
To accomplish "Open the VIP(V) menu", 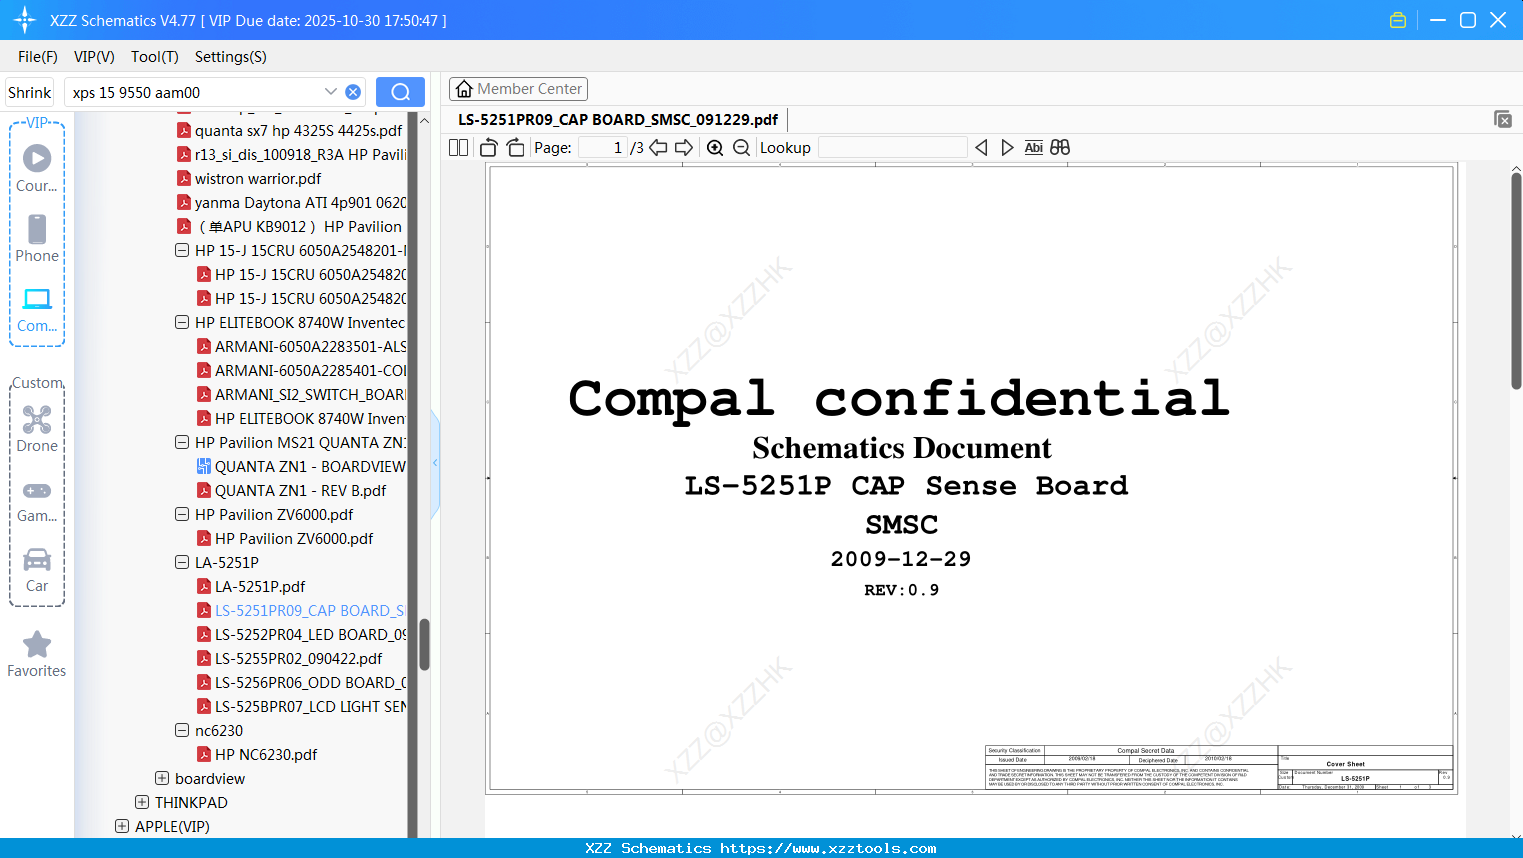I will click(94, 57).
